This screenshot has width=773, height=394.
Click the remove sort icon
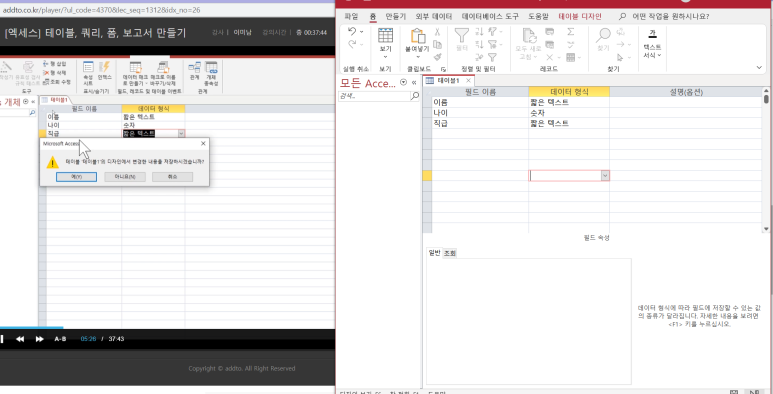click(479, 57)
